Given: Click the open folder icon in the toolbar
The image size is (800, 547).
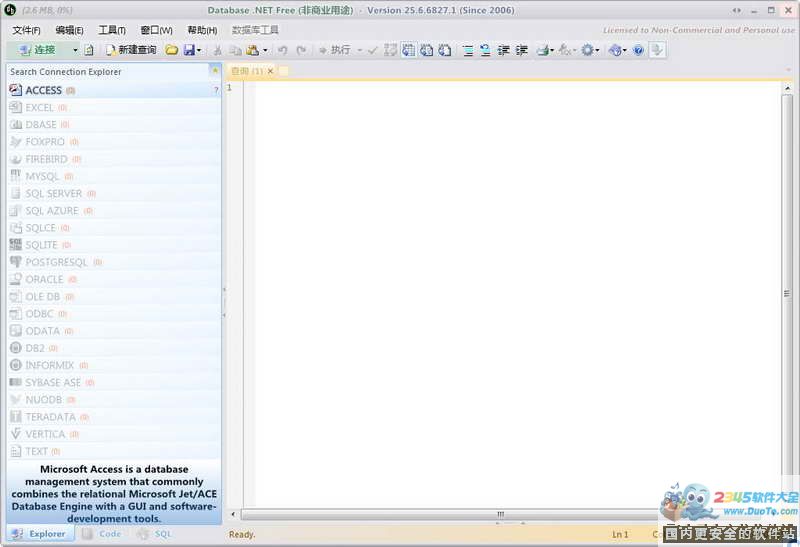Looking at the screenshot, I should pos(171,50).
